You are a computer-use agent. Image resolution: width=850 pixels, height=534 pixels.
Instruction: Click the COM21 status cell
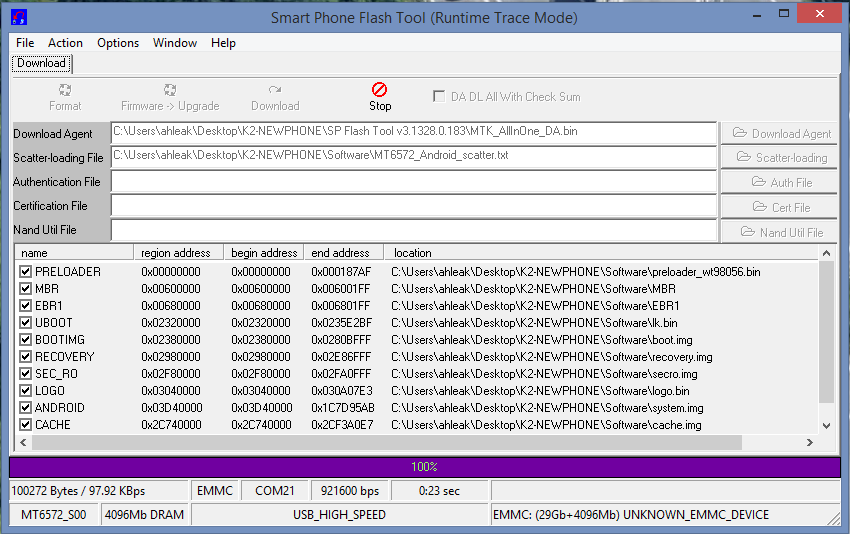(x=275, y=491)
